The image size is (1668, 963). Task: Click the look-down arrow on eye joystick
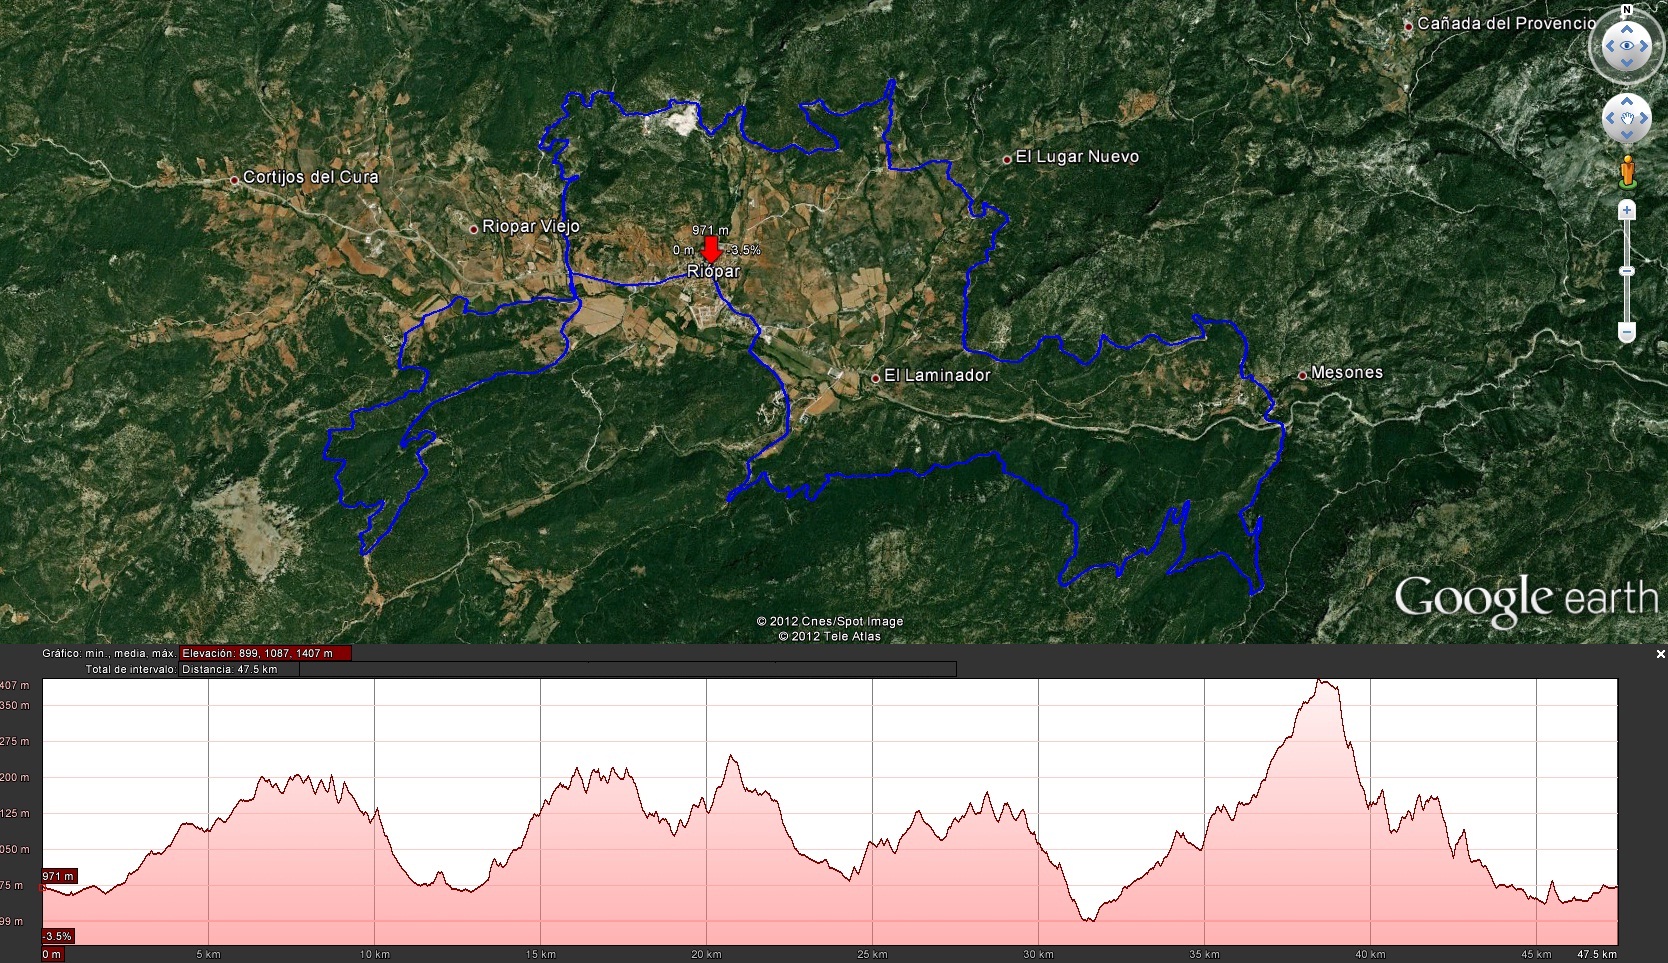pyautogui.click(x=1627, y=63)
